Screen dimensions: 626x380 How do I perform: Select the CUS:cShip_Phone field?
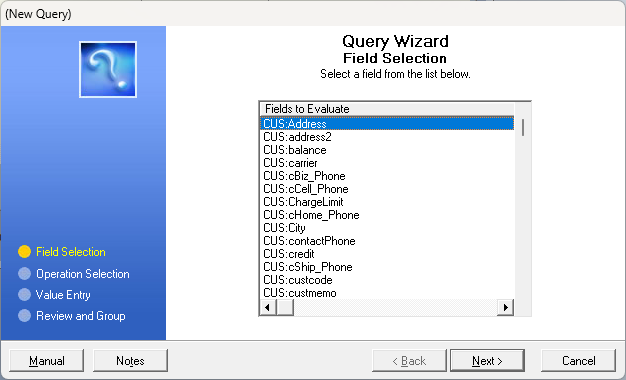(387, 267)
